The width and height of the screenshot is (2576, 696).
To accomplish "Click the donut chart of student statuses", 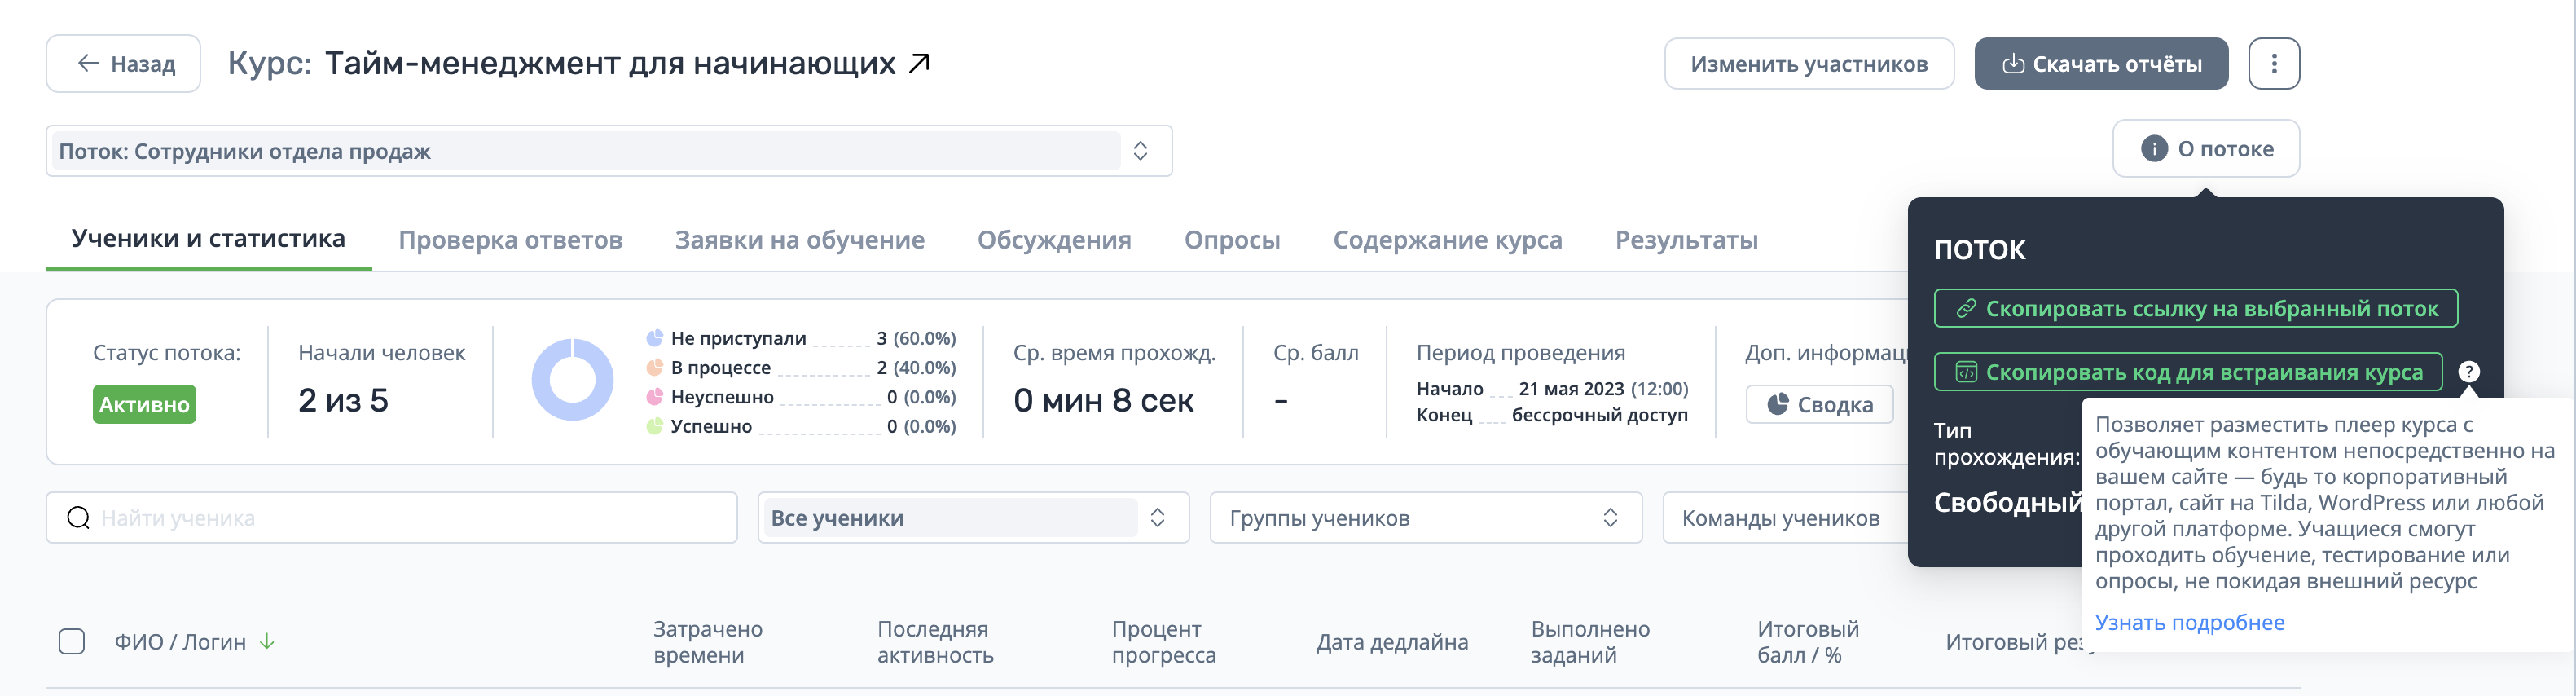I will coord(572,380).
